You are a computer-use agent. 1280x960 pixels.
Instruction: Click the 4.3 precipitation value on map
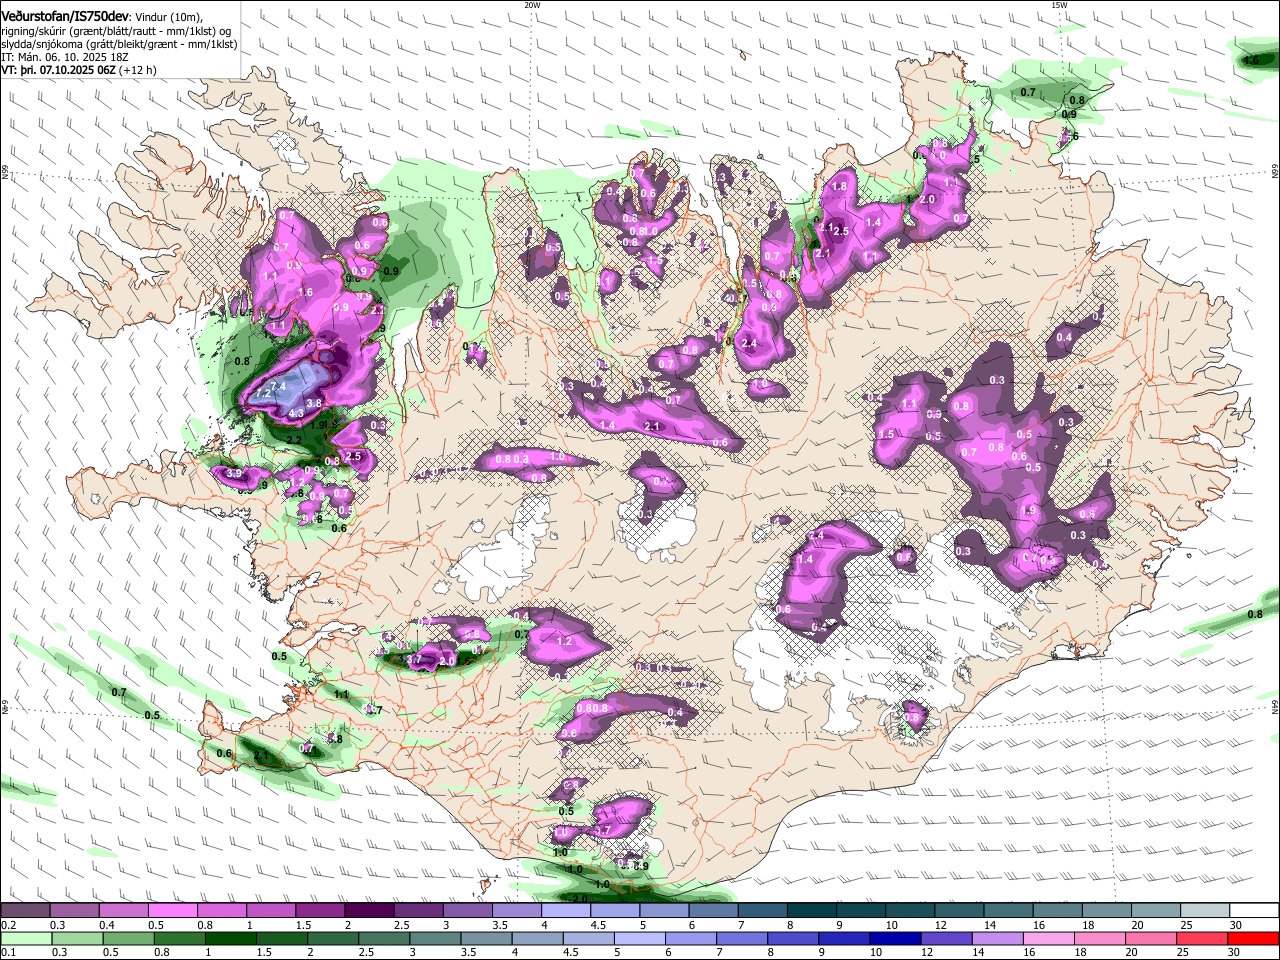coord(296,412)
